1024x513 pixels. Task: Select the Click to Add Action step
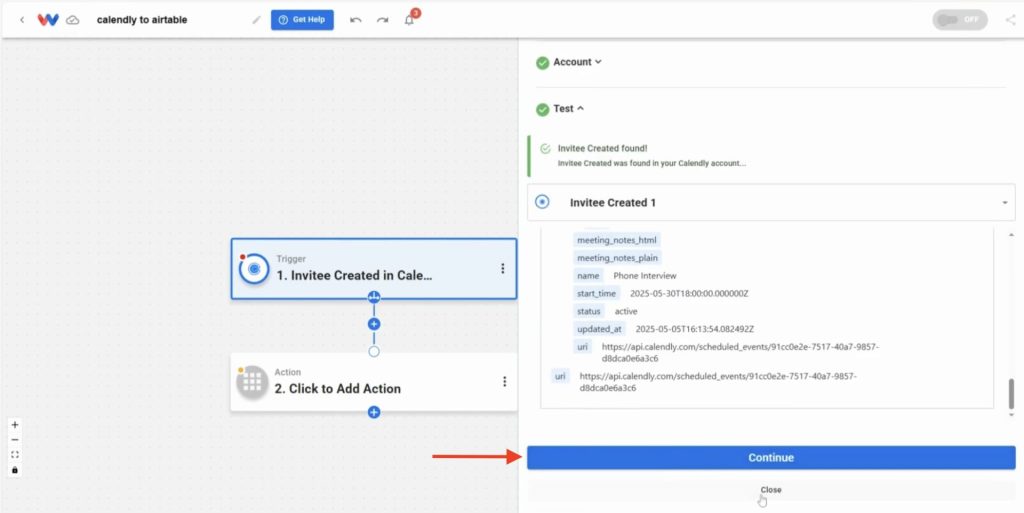(x=374, y=382)
